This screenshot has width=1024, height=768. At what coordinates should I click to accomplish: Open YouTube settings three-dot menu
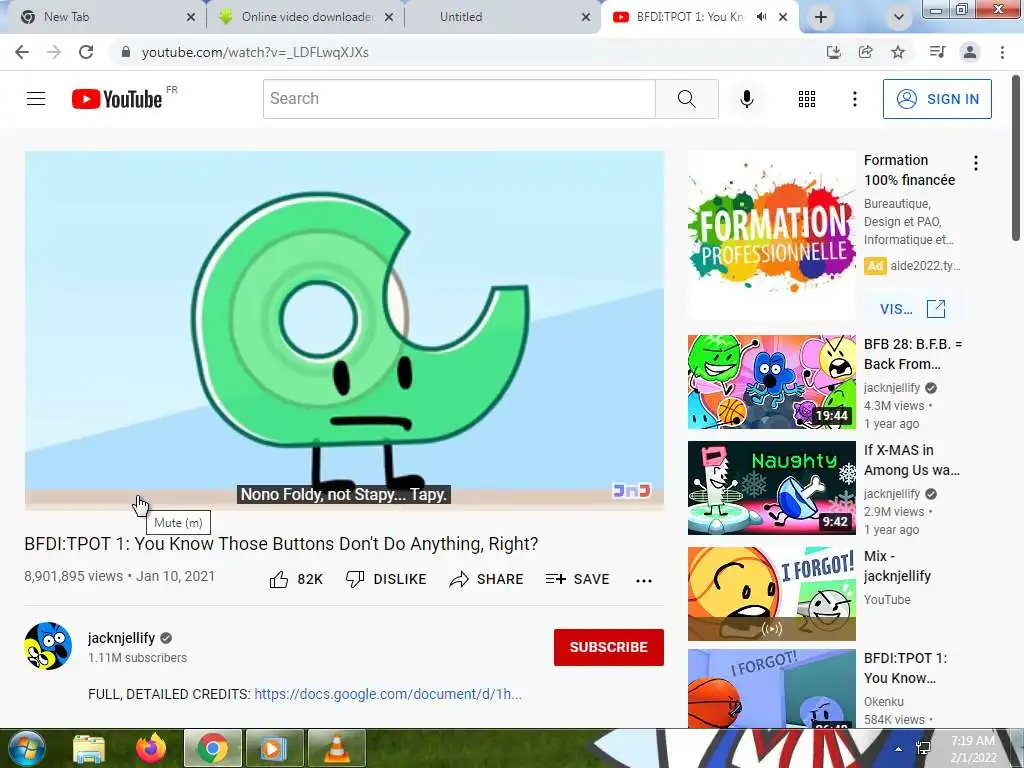(854, 99)
